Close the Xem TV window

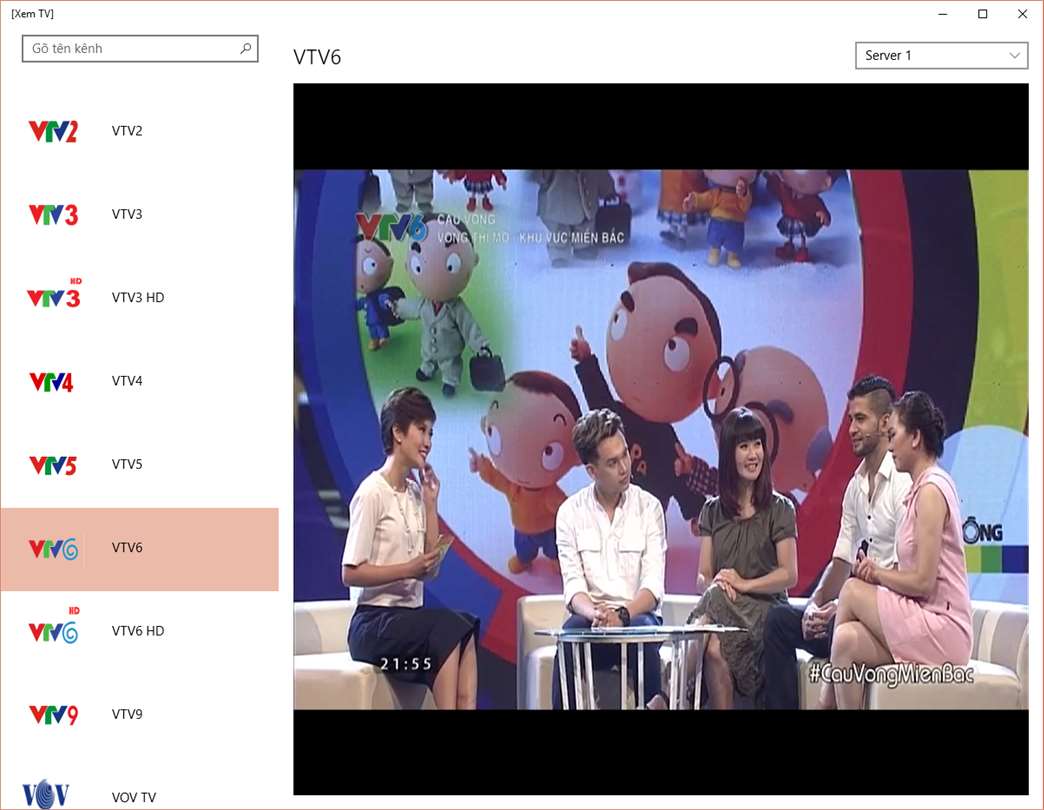1023,14
